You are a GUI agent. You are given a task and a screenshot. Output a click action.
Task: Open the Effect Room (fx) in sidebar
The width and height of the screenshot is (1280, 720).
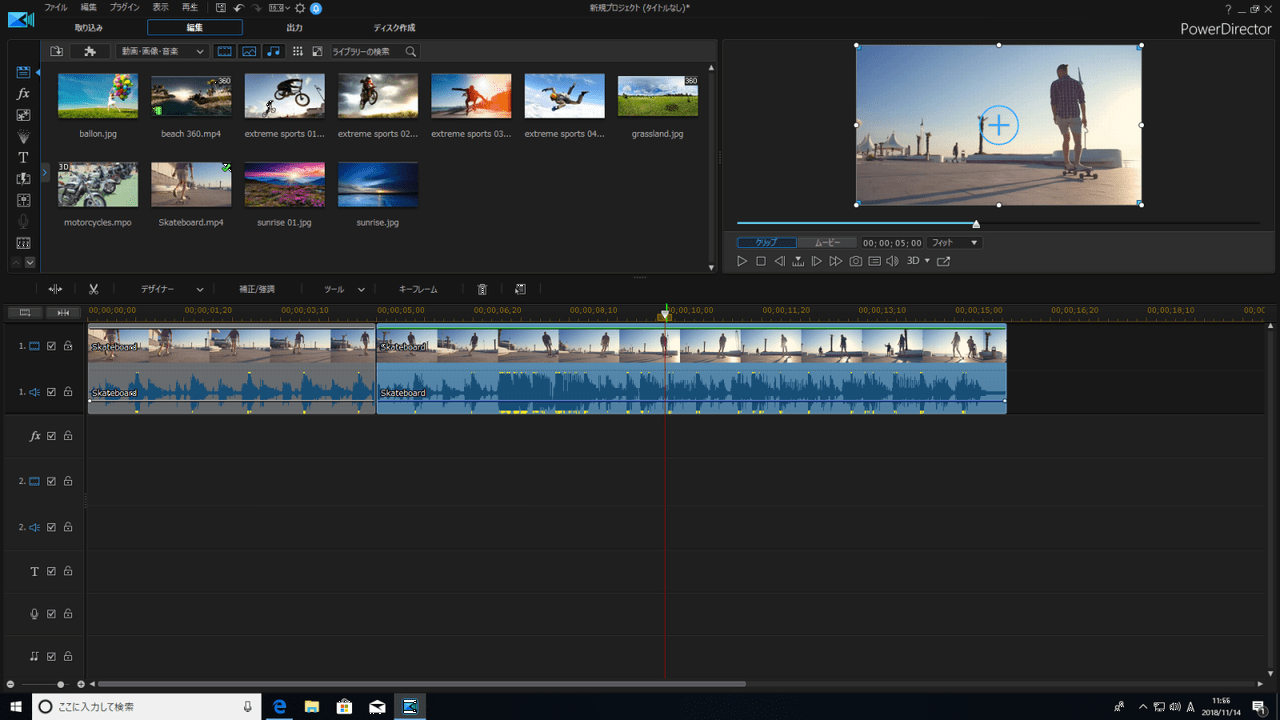[x=24, y=94]
